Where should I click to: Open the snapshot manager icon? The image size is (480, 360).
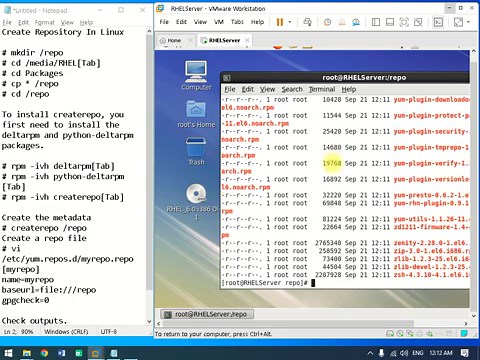pyautogui.click(x=356, y=22)
